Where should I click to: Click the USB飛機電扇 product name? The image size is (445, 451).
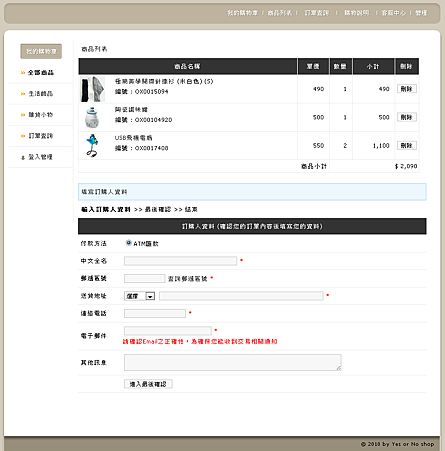coord(134,138)
